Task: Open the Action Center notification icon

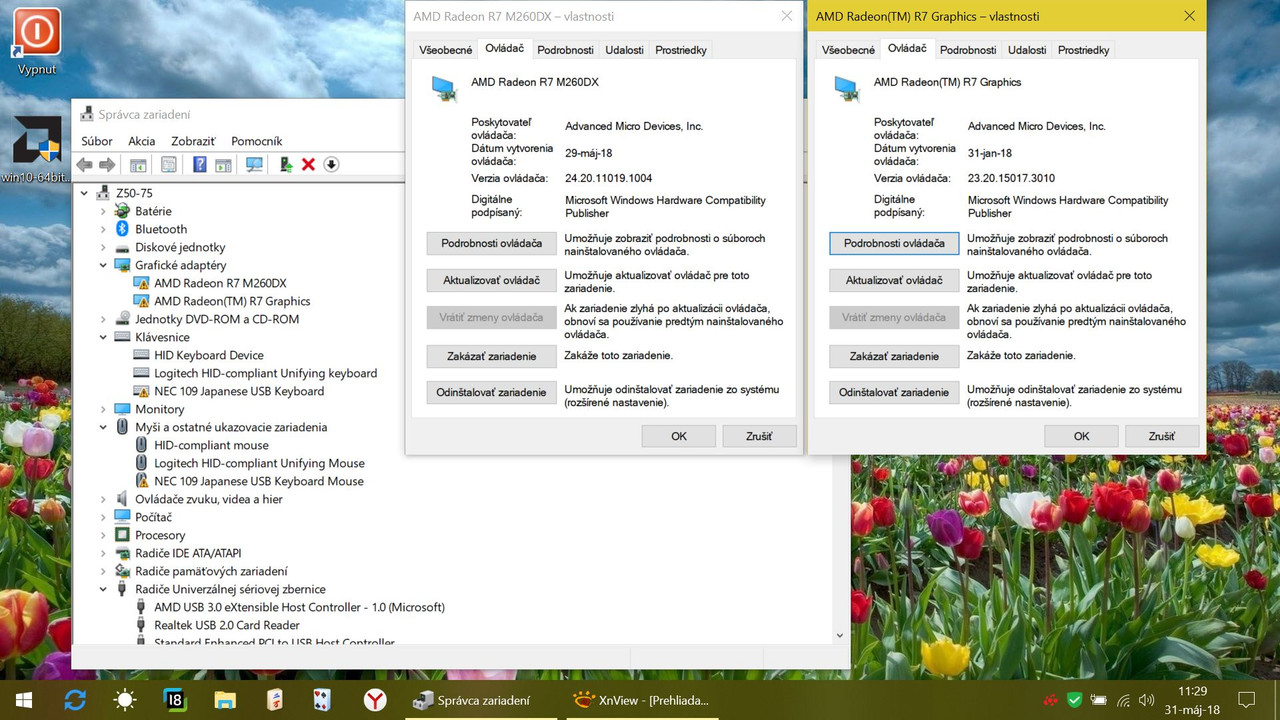Action: pyautogui.click(x=1246, y=700)
